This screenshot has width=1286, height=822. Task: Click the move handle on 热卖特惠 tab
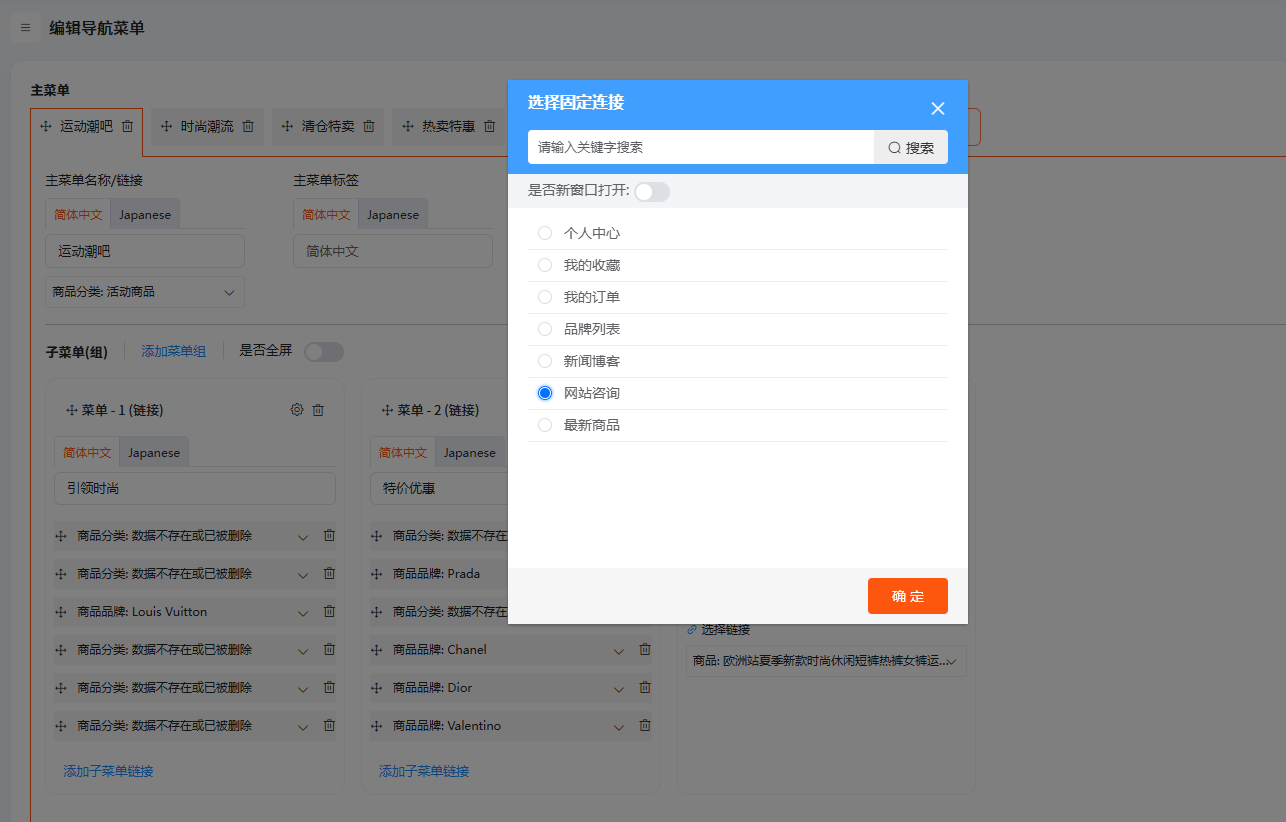point(407,127)
